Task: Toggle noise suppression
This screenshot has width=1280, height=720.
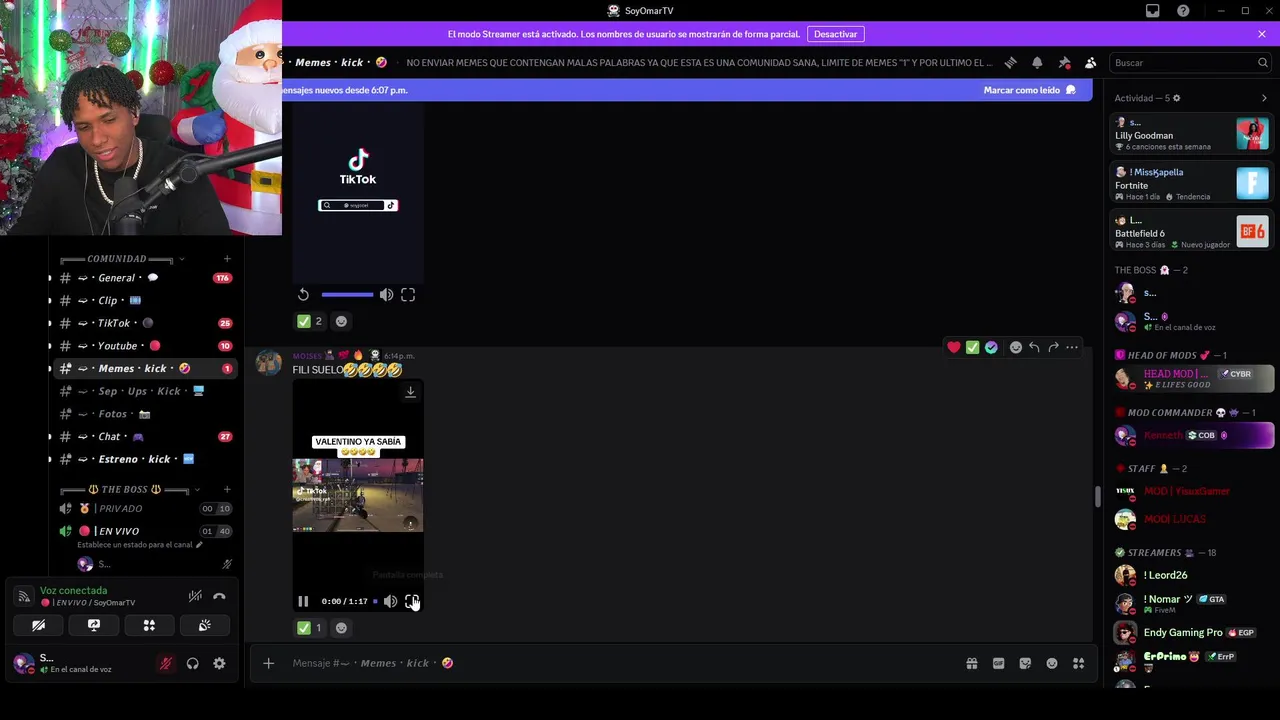Action: click(x=195, y=596)
